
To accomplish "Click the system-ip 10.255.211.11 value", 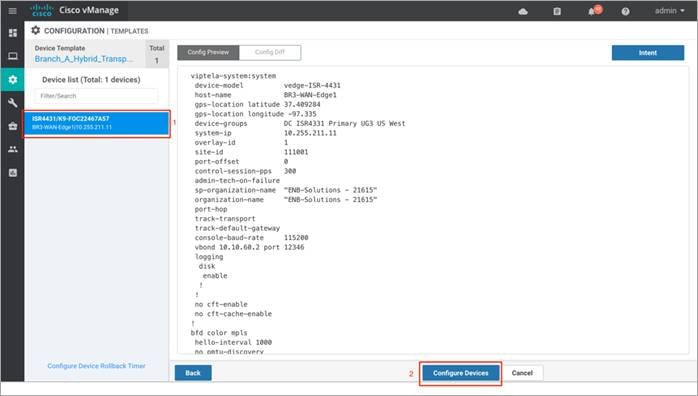I will [310, 133].
